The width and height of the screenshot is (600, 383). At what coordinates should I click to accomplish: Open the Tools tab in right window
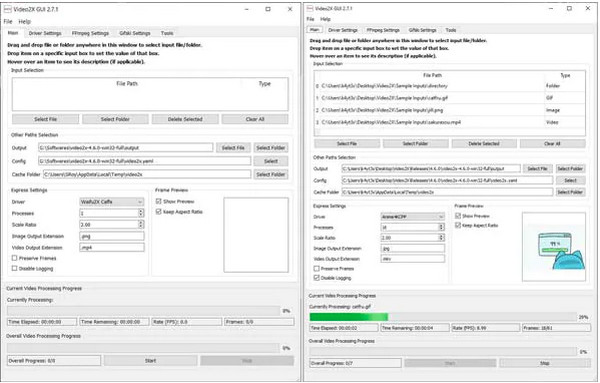[x=451, y=30]
